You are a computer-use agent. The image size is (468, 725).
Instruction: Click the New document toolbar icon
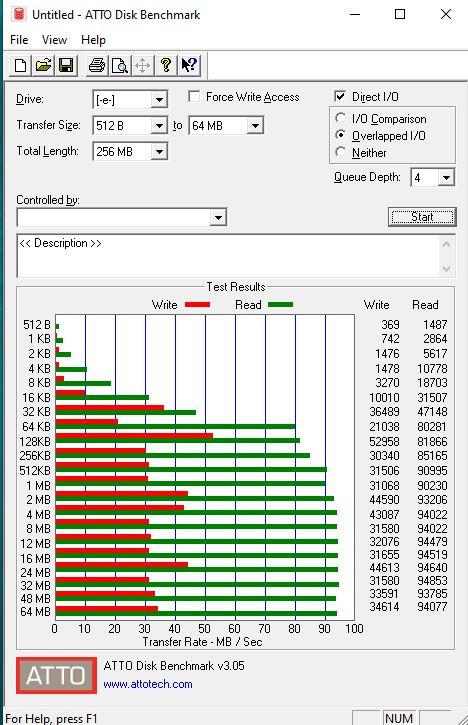point(20,66)
